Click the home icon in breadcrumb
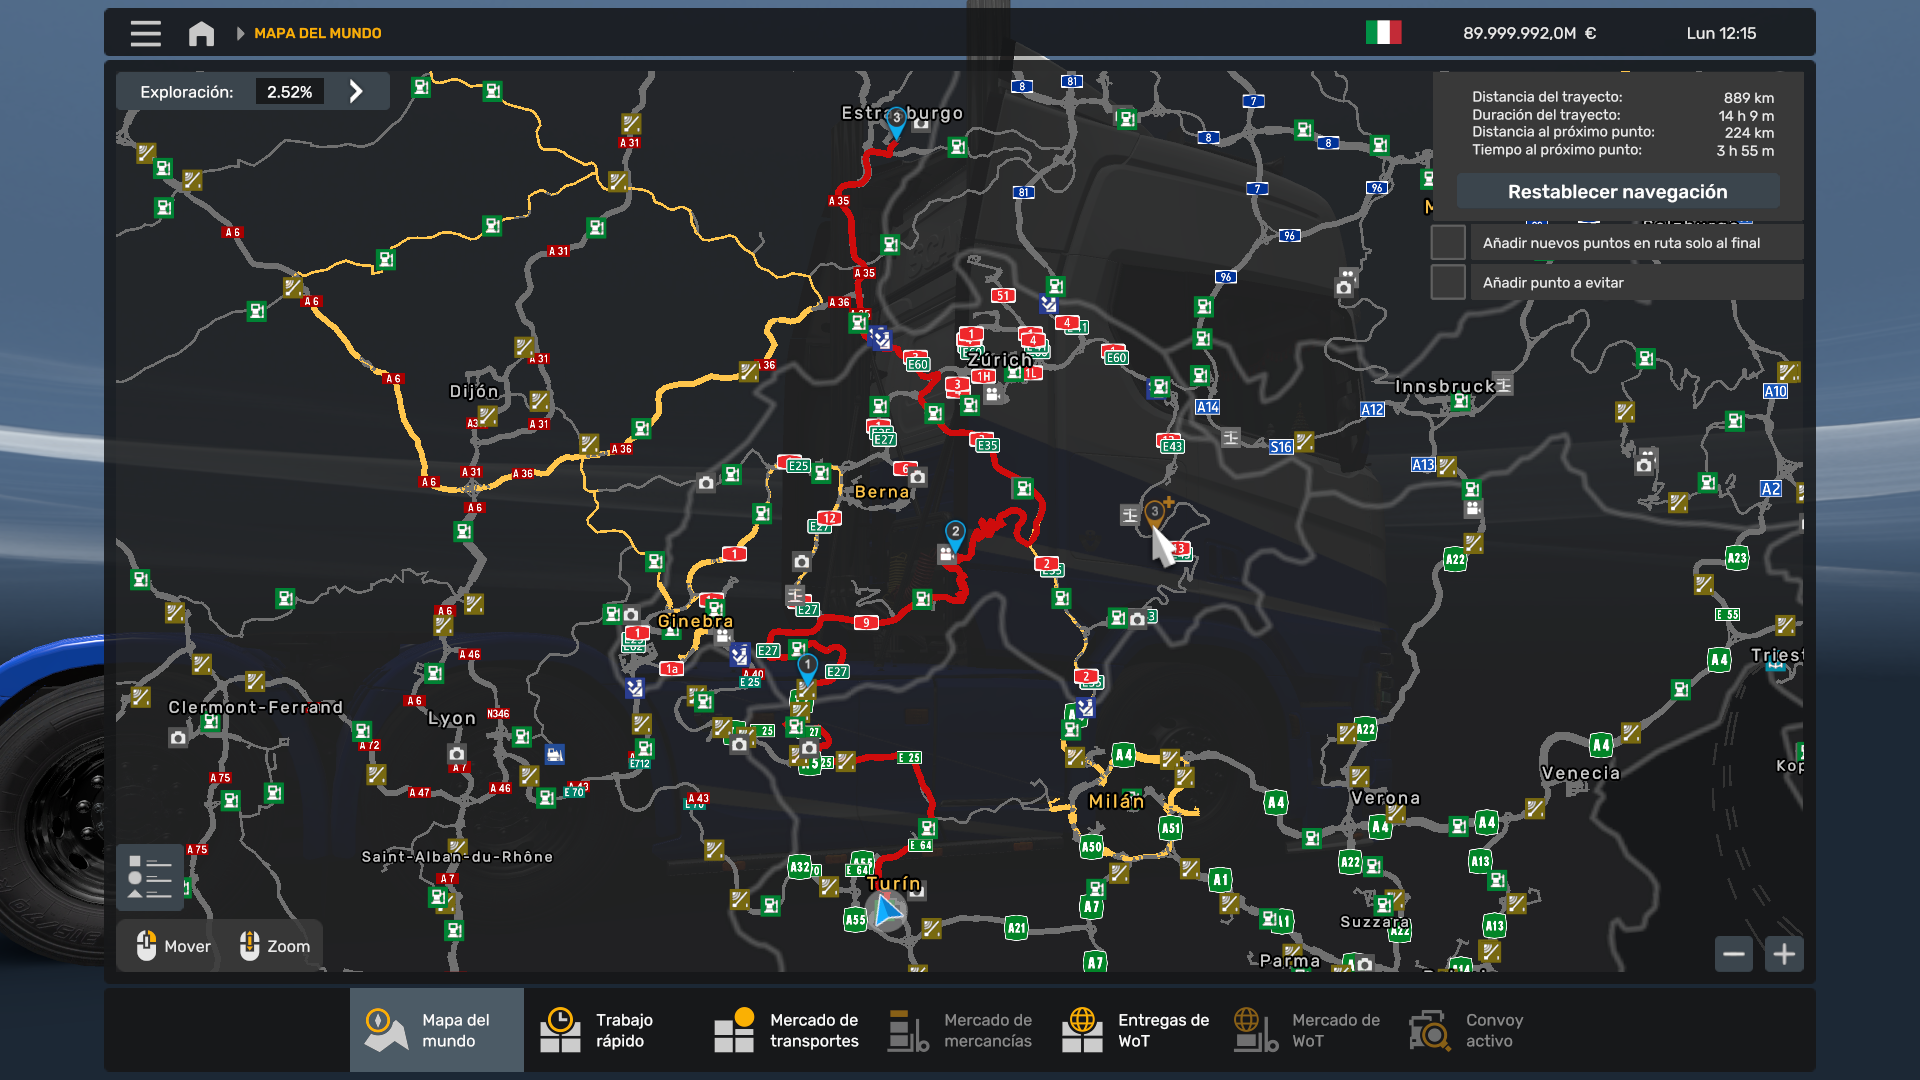This screenshot has height=1080, width=1920. click(201, 34)
